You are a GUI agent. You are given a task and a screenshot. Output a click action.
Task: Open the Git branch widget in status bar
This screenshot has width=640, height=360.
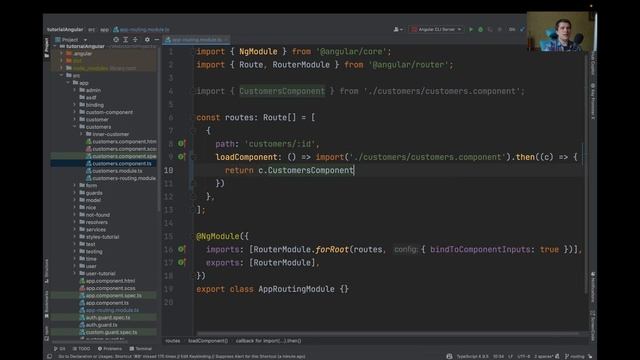(575, 356)
